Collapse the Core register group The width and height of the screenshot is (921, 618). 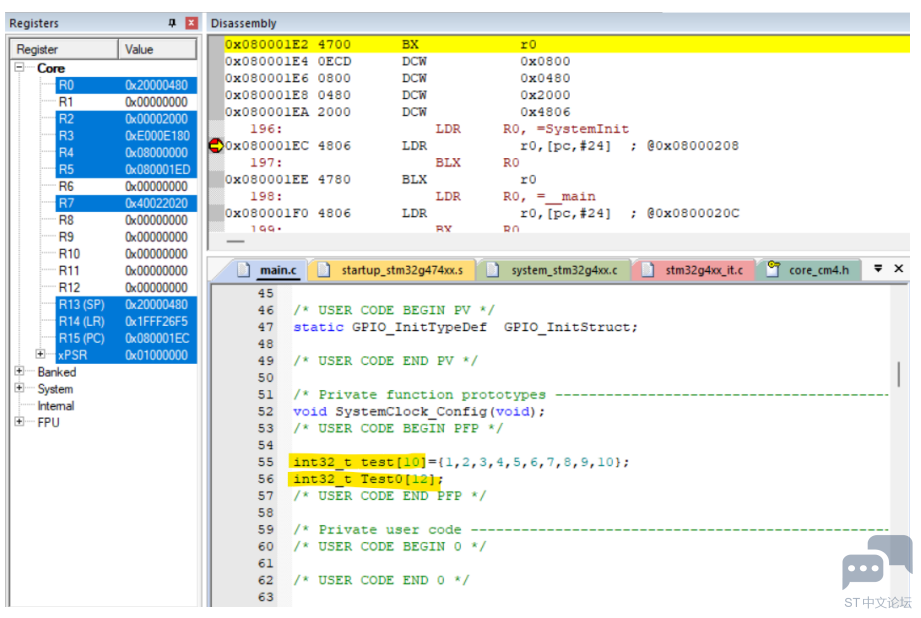coord(19,68)
